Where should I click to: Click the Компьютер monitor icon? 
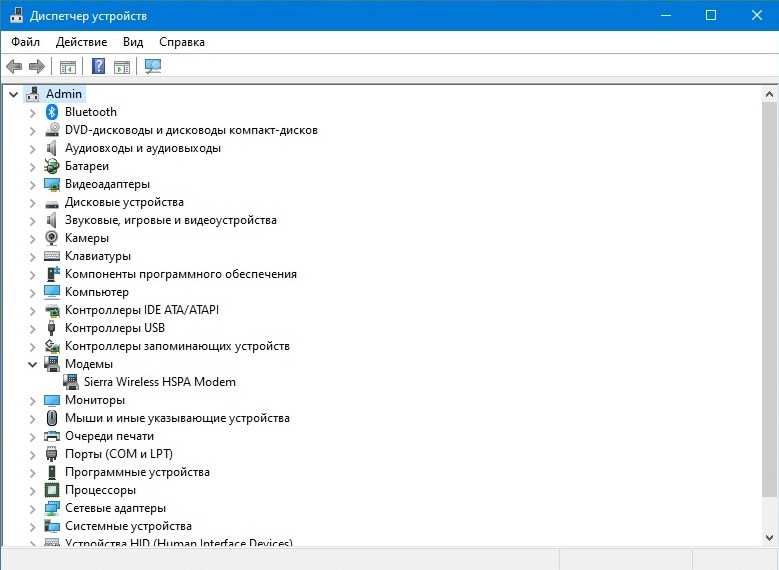tap(52, 292)
